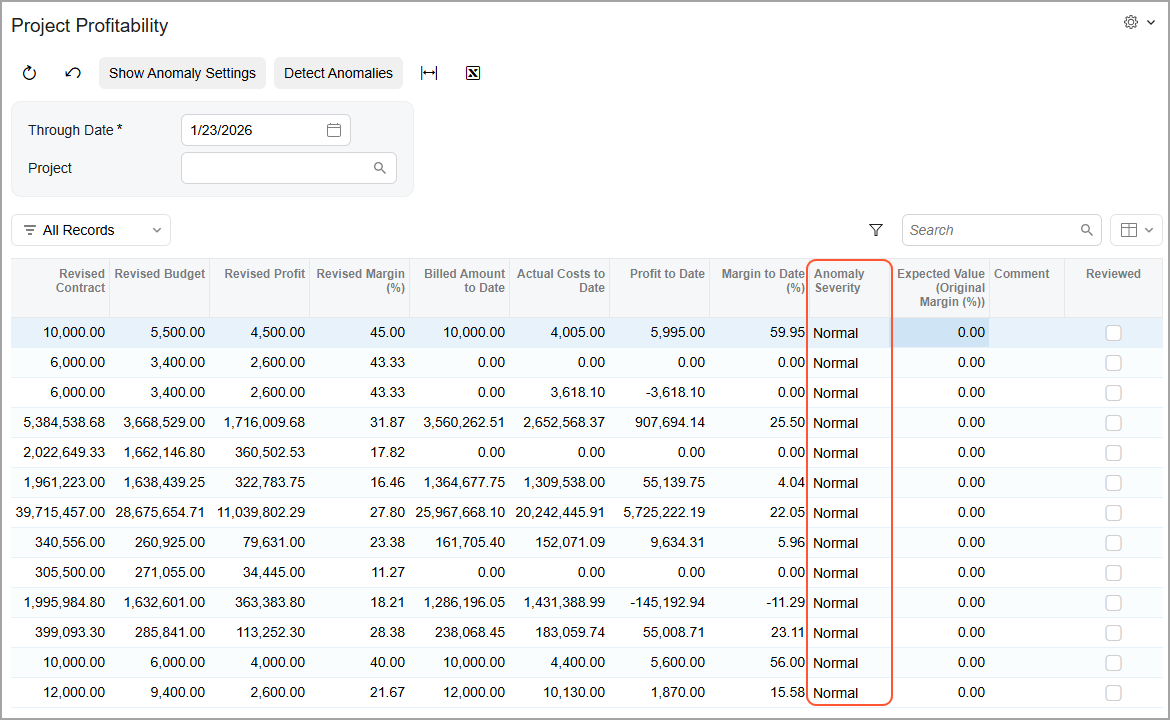
Task: Select the Revised Profit cell 11,039,802.29
Action: 260,513
